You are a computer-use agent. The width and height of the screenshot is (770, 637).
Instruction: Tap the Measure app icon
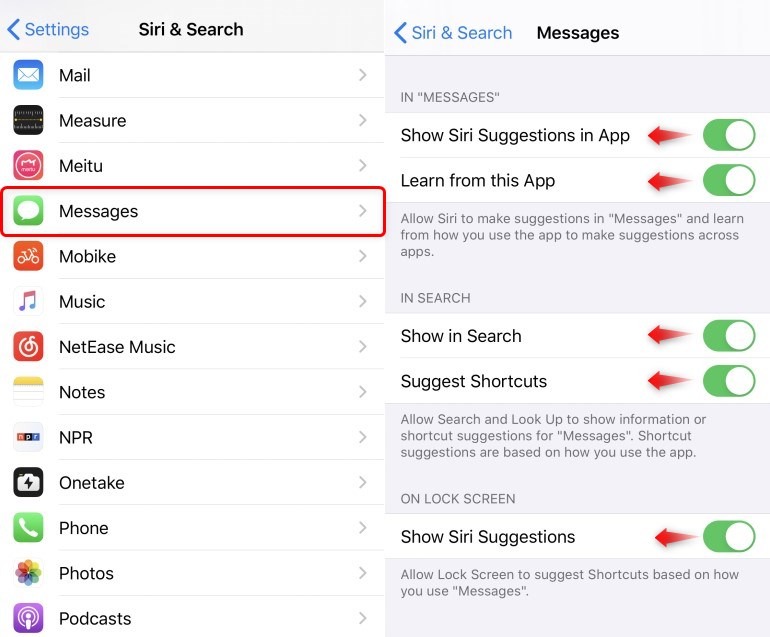(28, 120)
